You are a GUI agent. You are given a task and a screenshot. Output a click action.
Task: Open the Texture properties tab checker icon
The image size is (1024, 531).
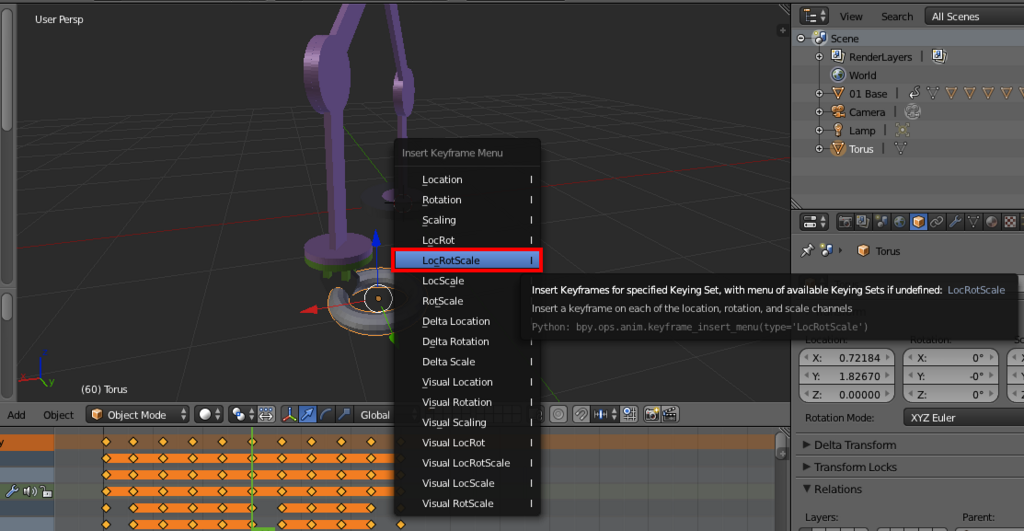pos(1010,222)
